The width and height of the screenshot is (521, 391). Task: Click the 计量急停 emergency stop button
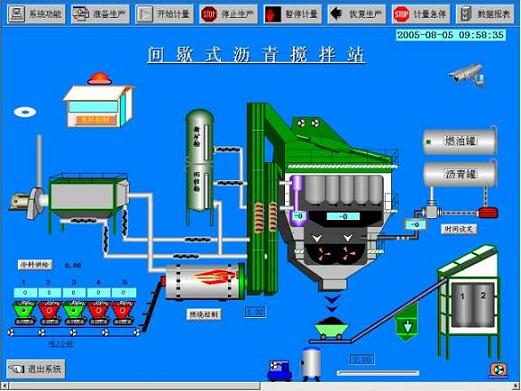coord(421,14)
